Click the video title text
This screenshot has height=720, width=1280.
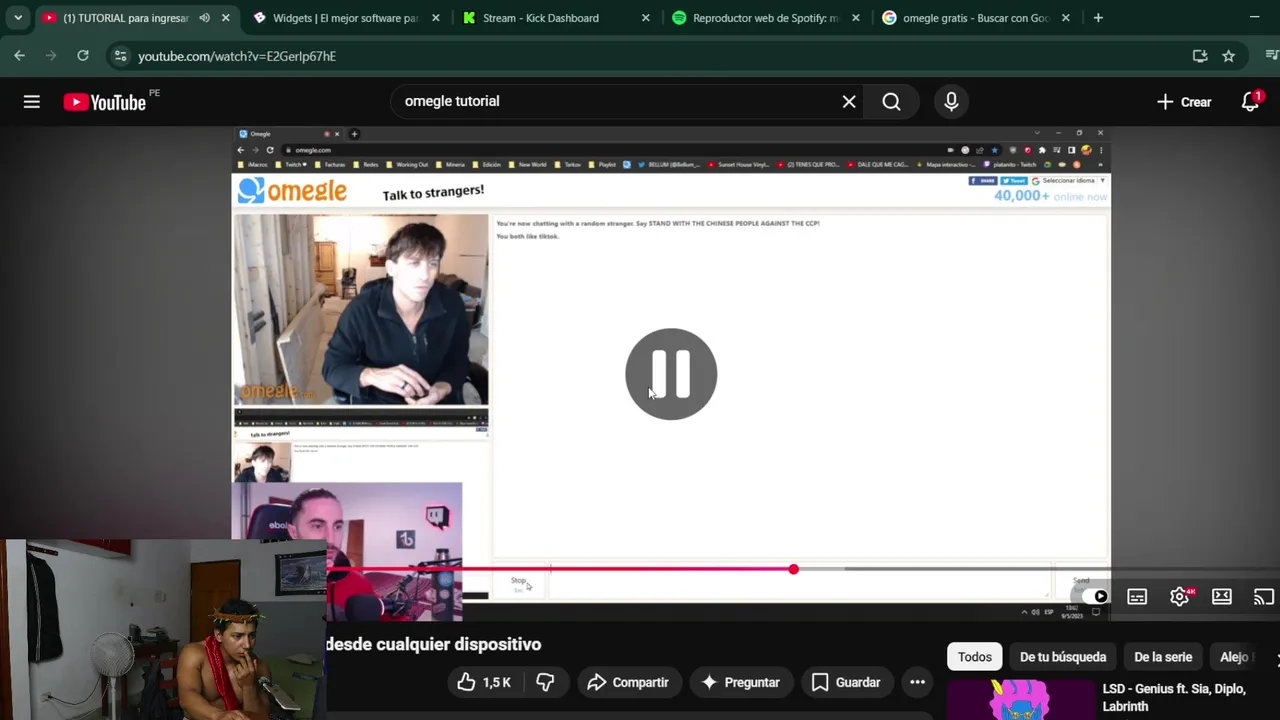(433, 644)
